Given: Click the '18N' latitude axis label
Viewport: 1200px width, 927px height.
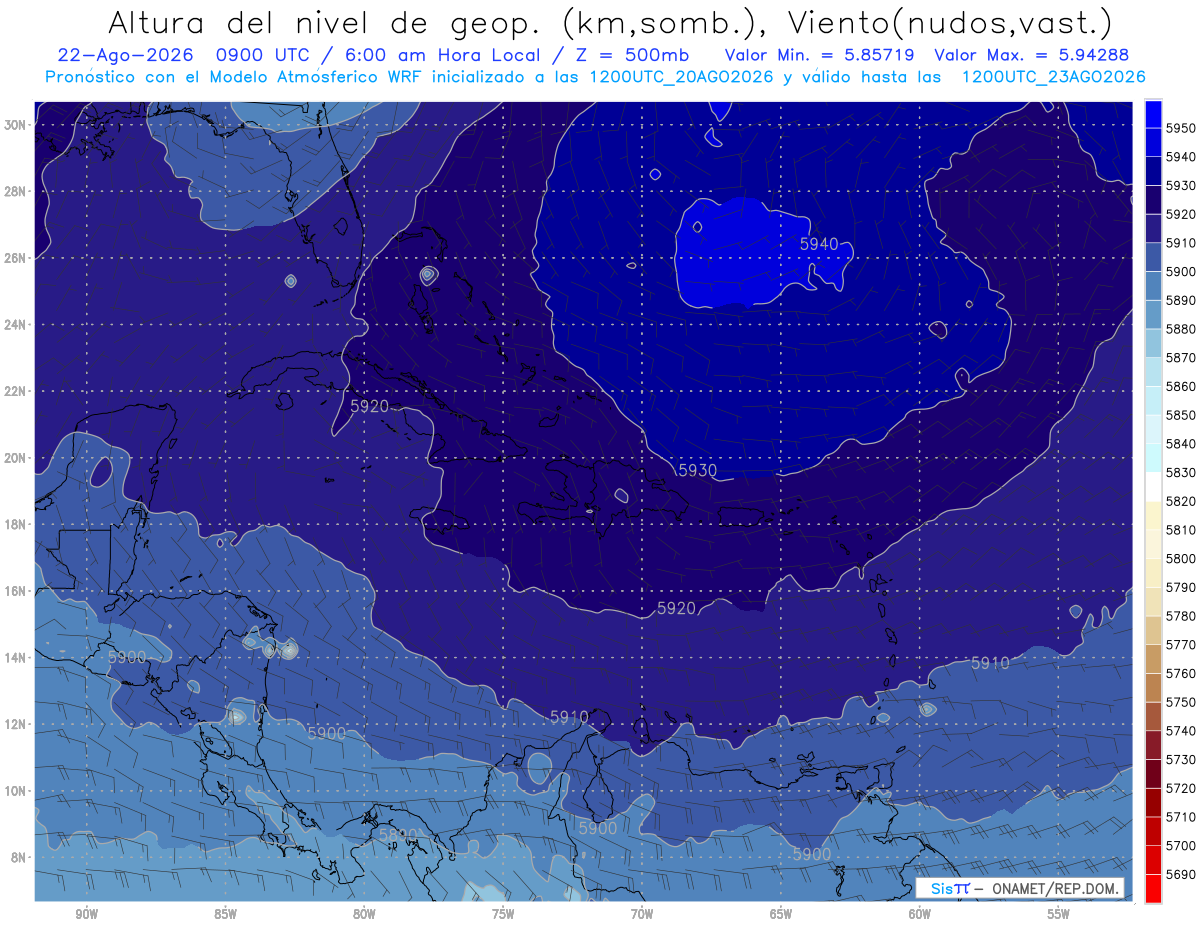Looking at the screenshot, I should (15, 524).
